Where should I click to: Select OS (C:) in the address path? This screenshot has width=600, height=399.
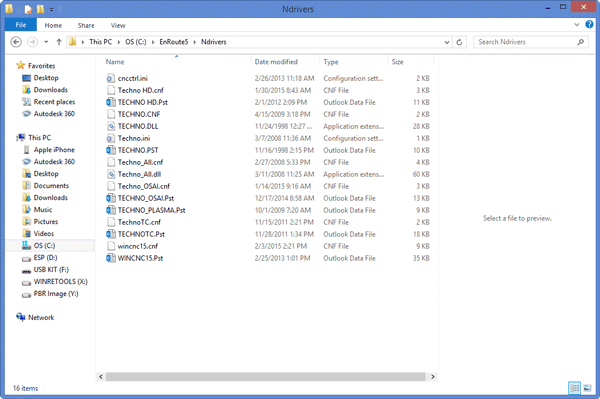tap(135, 42)
